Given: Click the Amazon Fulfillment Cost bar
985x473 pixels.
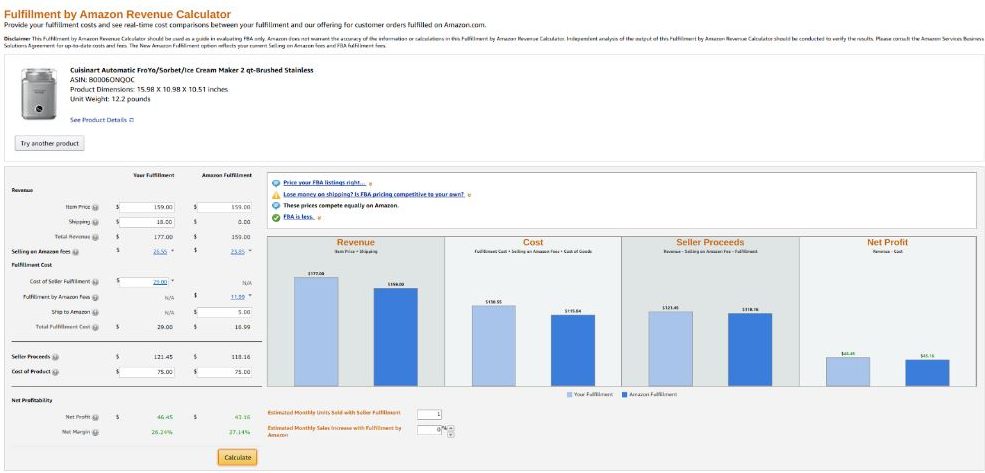Looking at the screenshot, I should (x=573, y=351).
